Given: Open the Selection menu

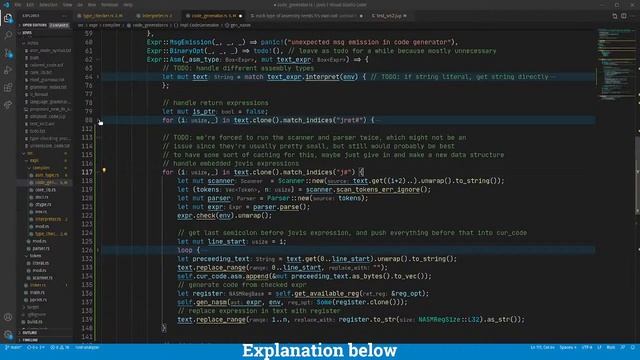Looking at the screenshot, I should (49, 5).
